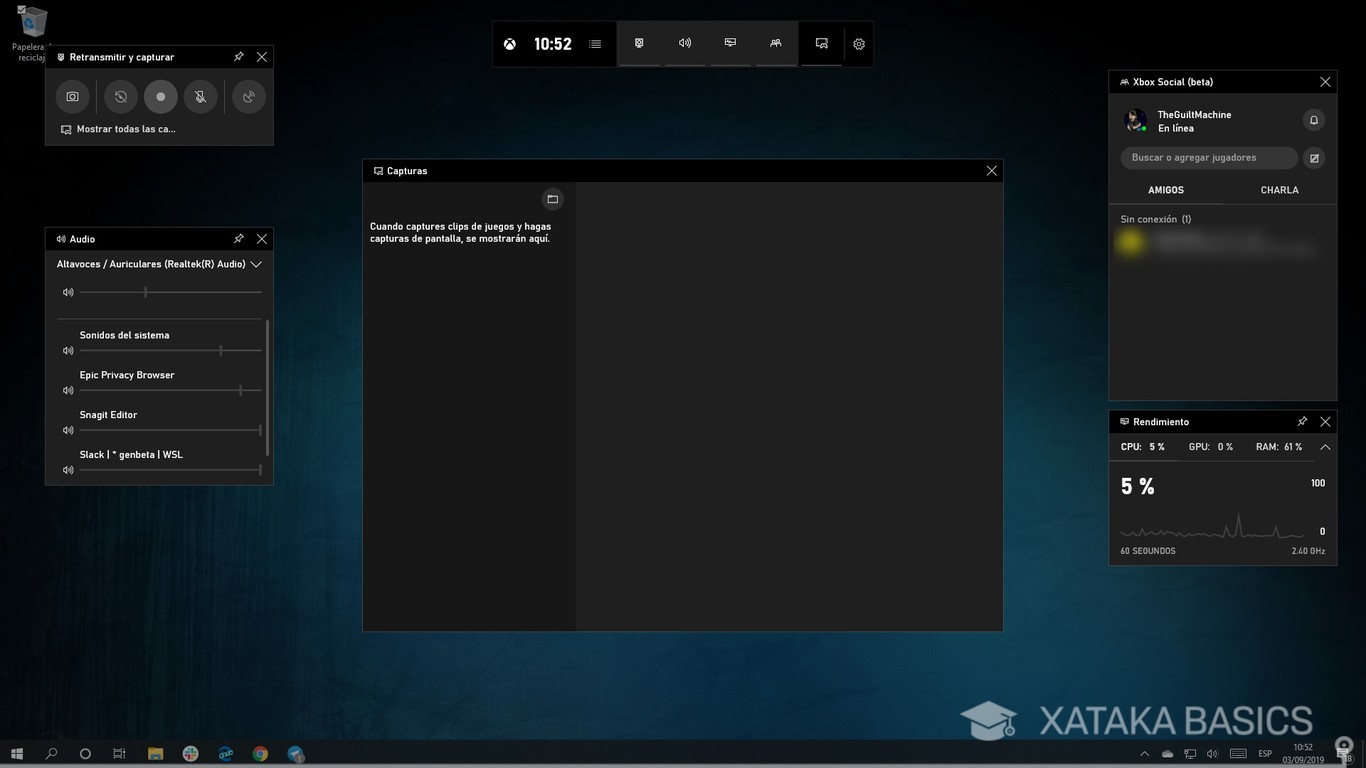Open the Xbox Social widget icon

pyautogui.click(x=775, y=43)
